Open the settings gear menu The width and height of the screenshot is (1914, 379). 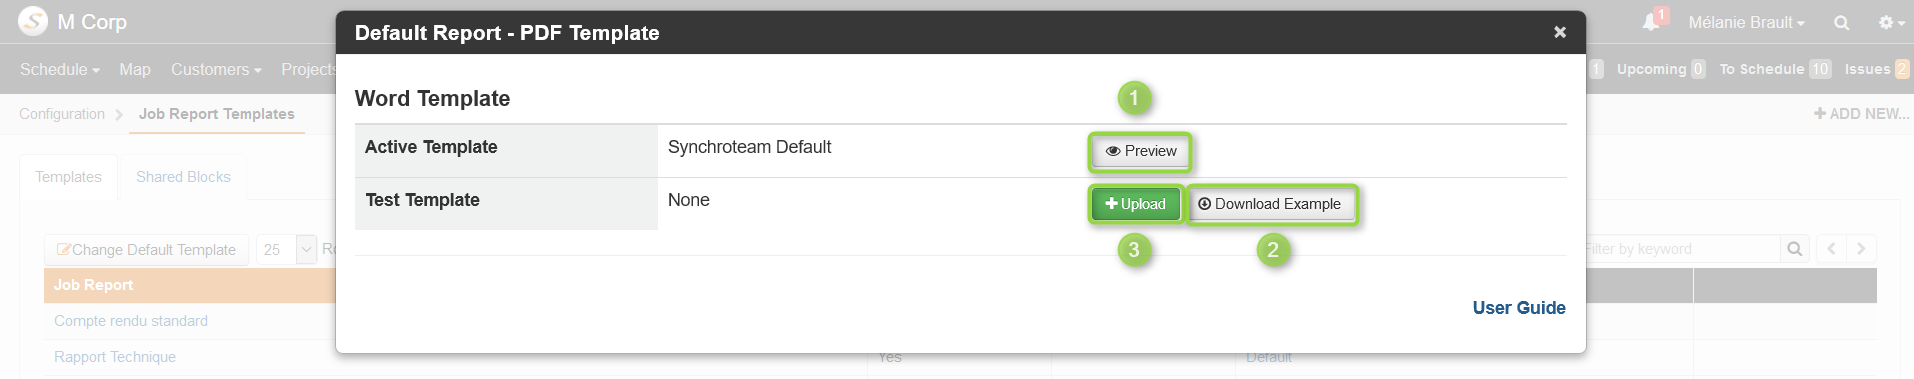pyautogui.click(x=1890, y=23)
